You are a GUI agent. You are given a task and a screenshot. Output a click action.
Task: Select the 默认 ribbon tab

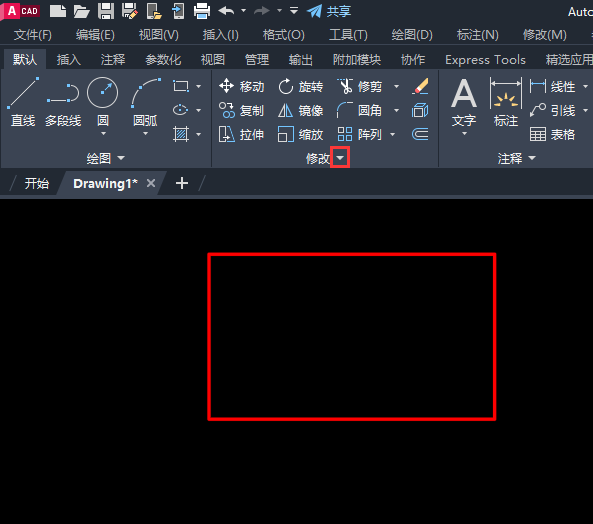pyautogui.click(x=25, y=59)
